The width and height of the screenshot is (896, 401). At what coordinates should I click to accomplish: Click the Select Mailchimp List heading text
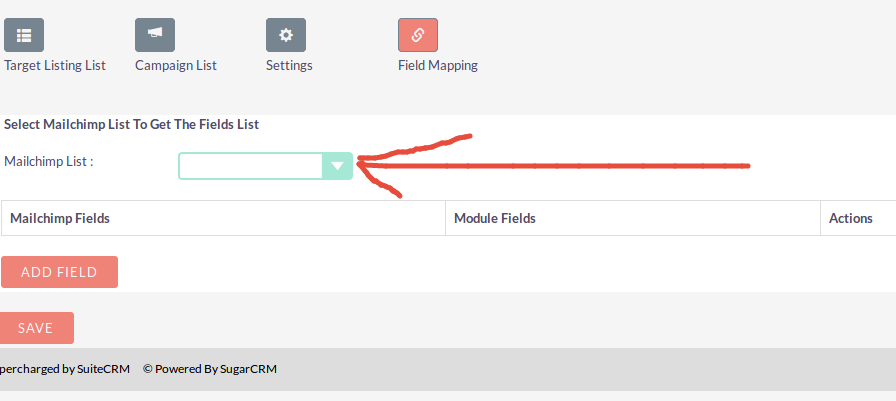coord(131,124)
